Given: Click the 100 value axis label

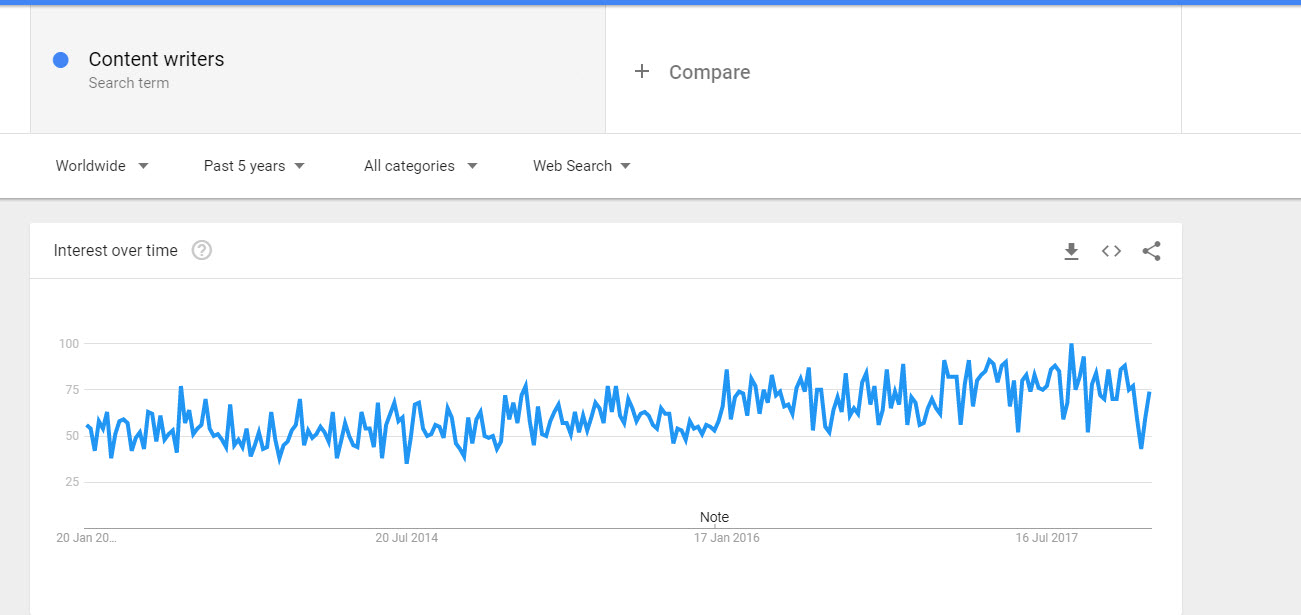Looking at the screenshot, I should pos(68,344).
